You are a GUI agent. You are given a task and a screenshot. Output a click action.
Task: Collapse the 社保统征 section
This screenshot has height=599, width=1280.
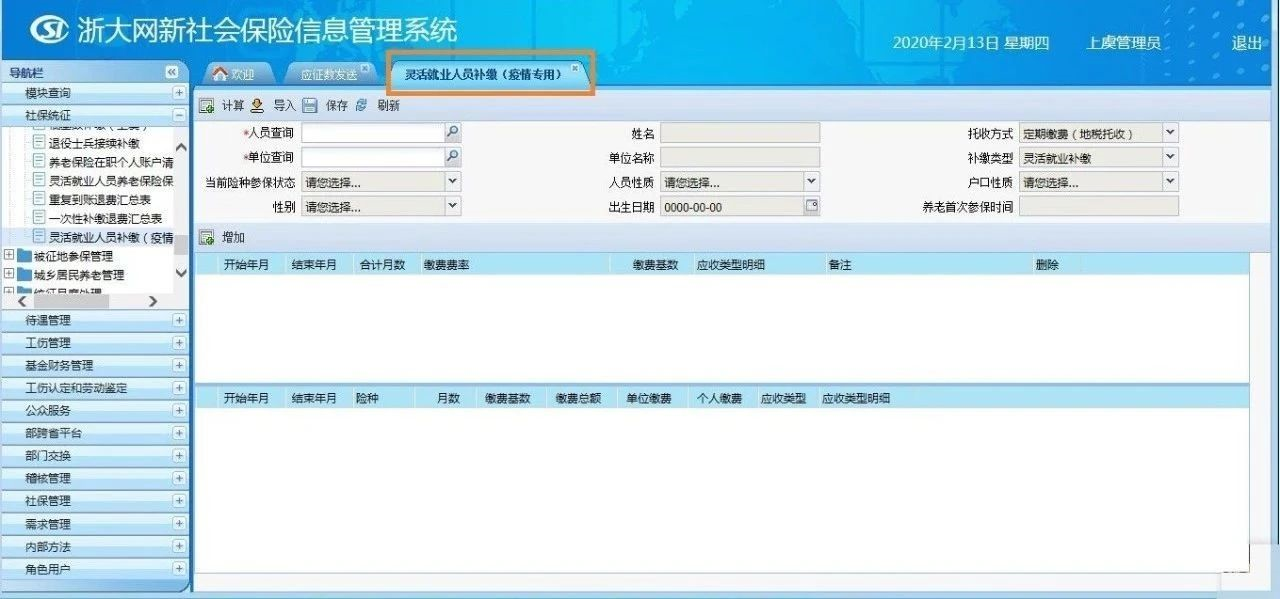pos(179,116)
